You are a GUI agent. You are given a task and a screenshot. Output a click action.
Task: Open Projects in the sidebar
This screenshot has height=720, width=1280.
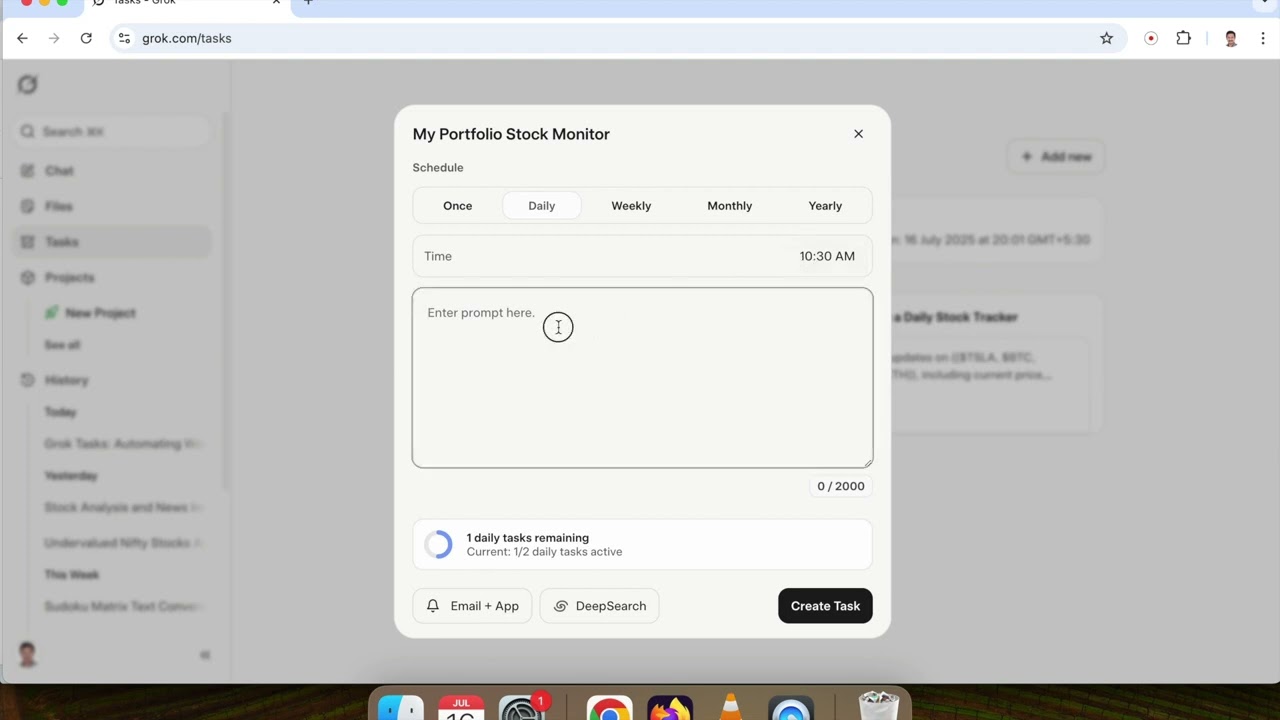[114, 277]
